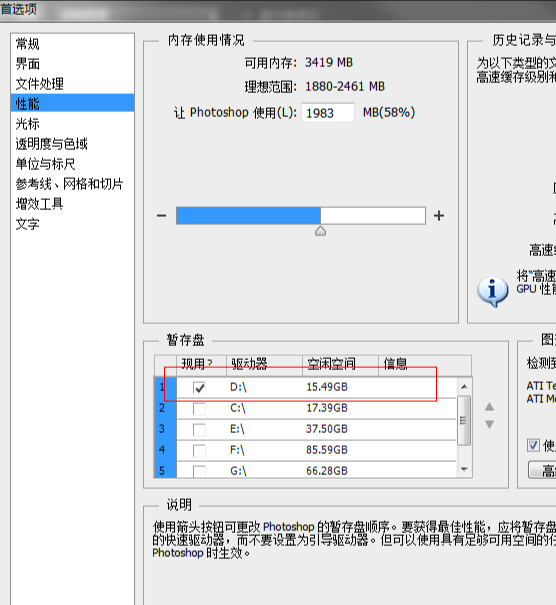Image resolution: width=556 pixels, height=605 pixels.
Task: Click the plus icon beside memory slider
Action: point(439,216)
